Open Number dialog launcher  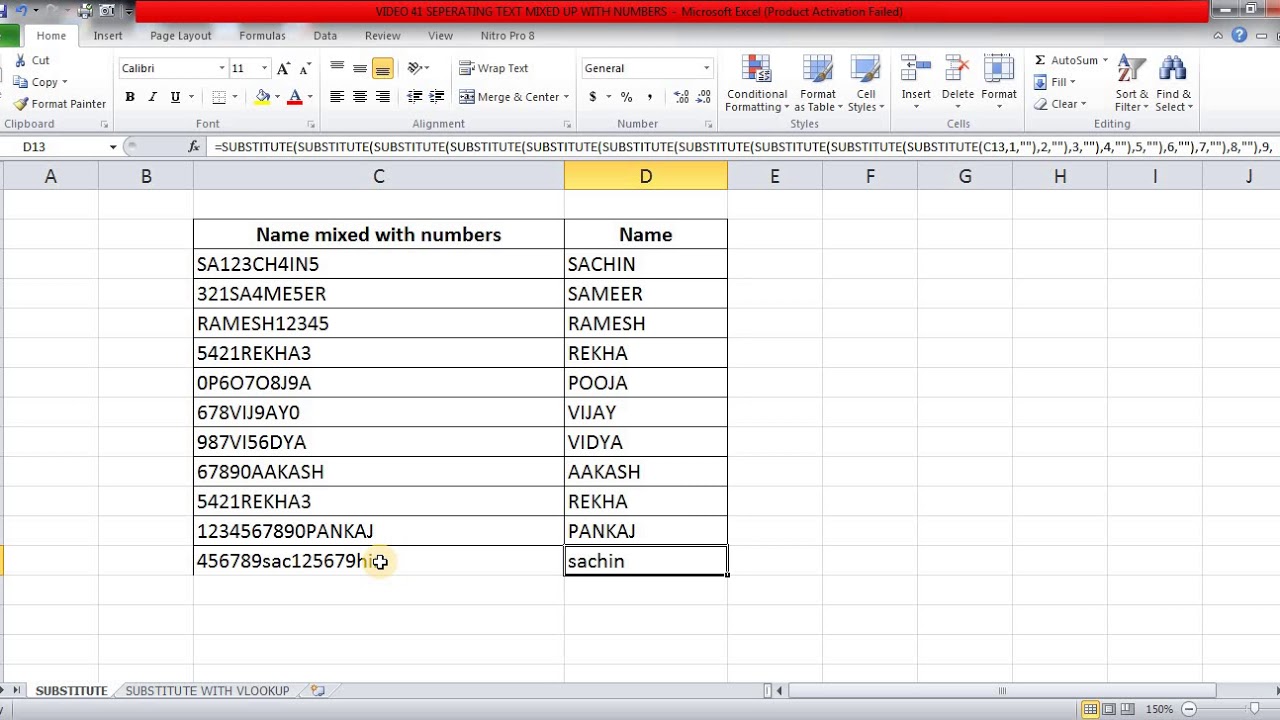pyautogui.click(x=711, y=124)
